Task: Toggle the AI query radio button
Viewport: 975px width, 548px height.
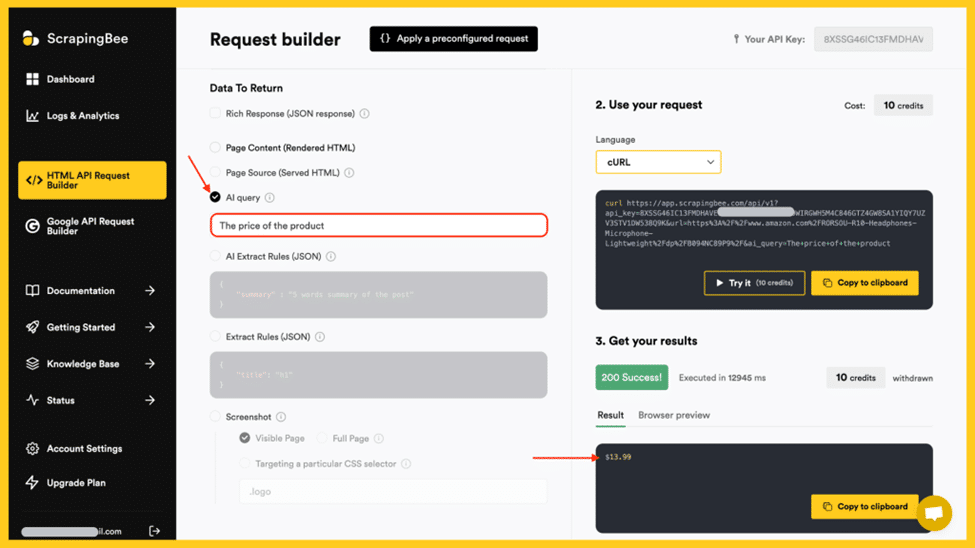Action: click(215, 197)
